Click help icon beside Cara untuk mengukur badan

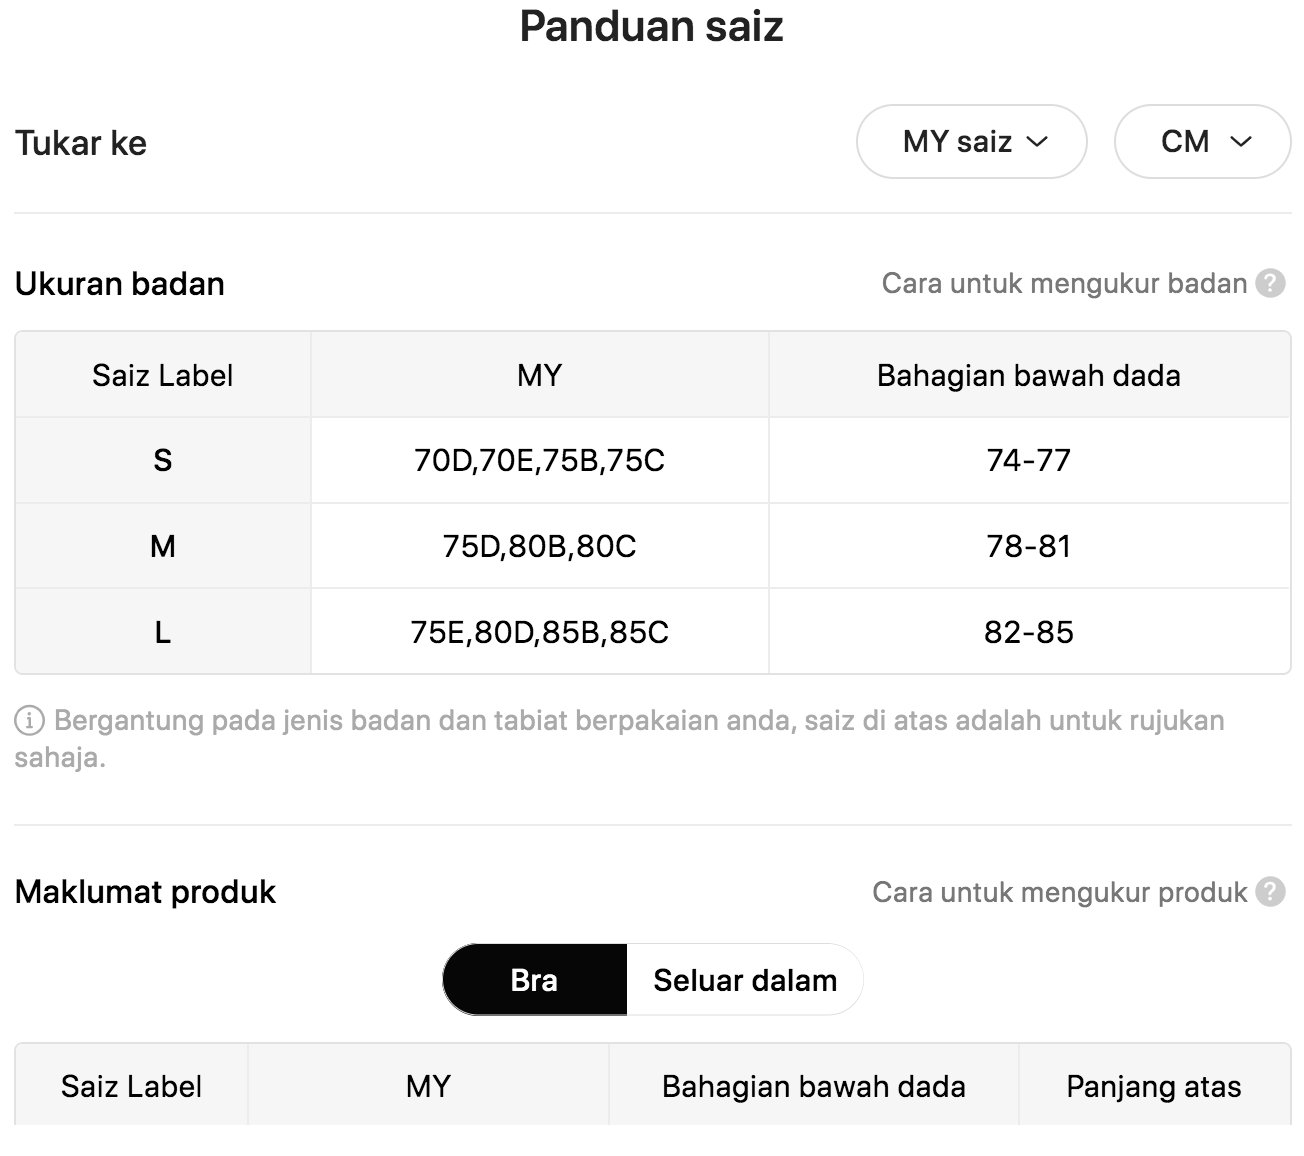click(1270, 284)
